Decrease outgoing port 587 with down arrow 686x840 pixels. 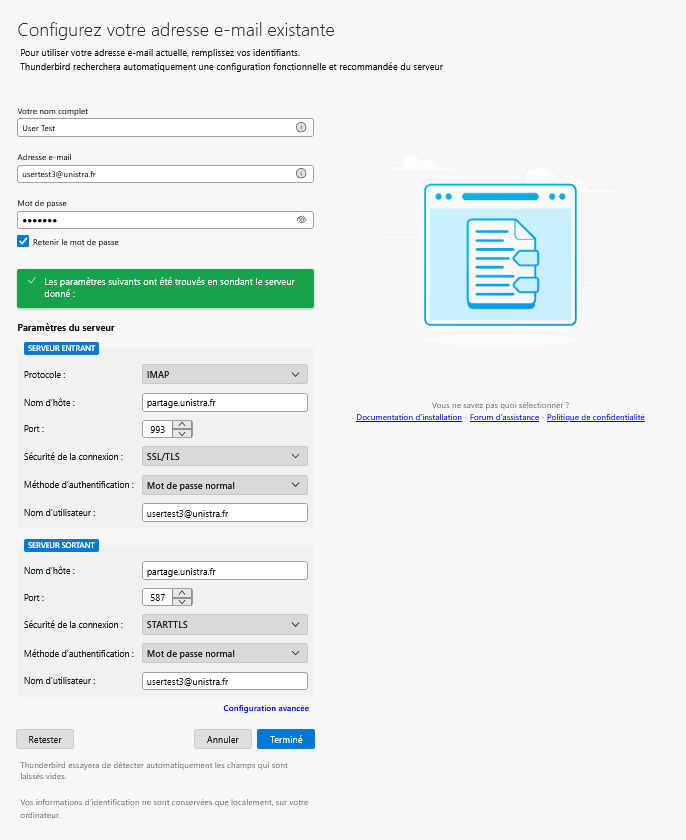pos(182,601)
